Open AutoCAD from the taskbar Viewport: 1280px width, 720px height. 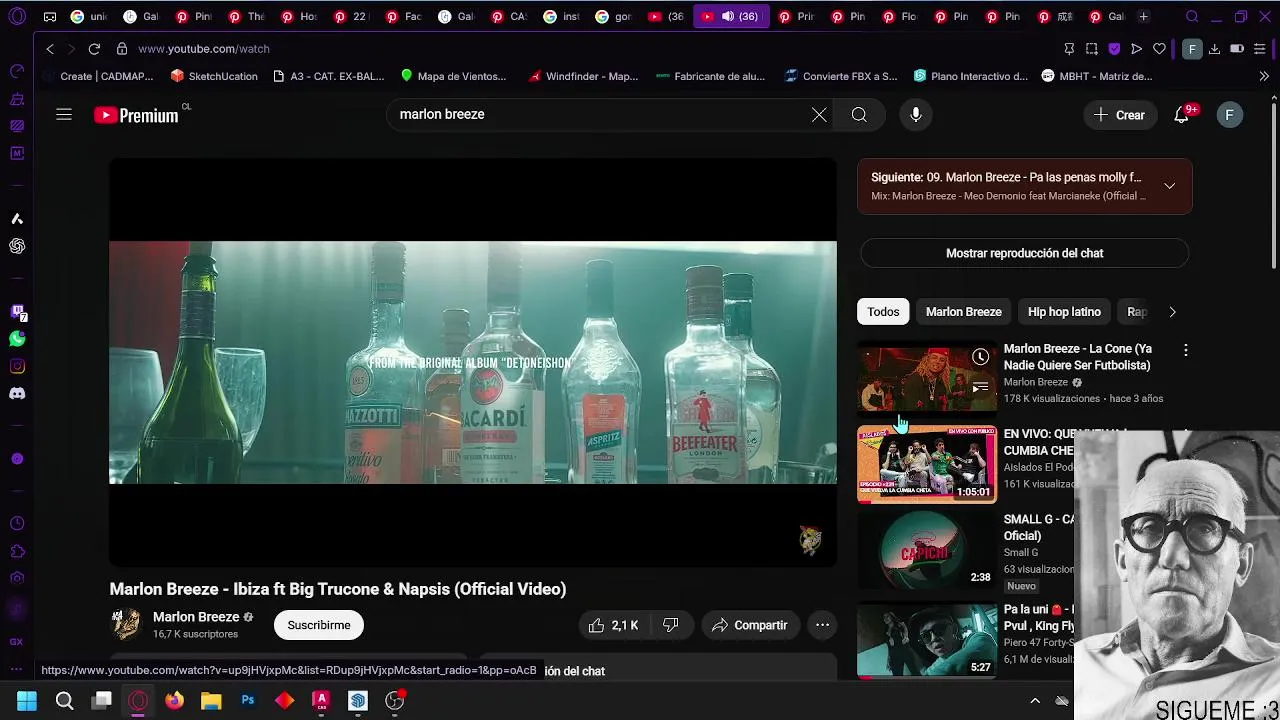coord(321,700)
